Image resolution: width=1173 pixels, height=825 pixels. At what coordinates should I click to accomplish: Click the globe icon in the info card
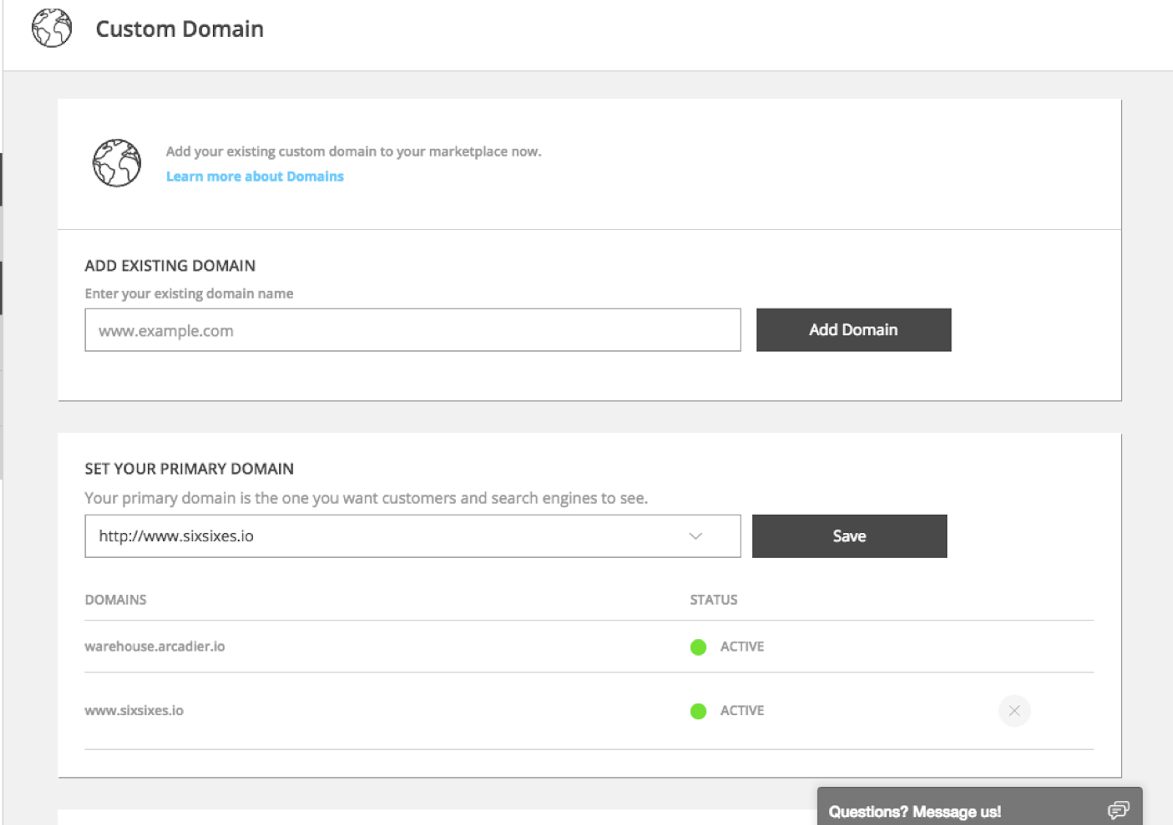tap(117, 162)
